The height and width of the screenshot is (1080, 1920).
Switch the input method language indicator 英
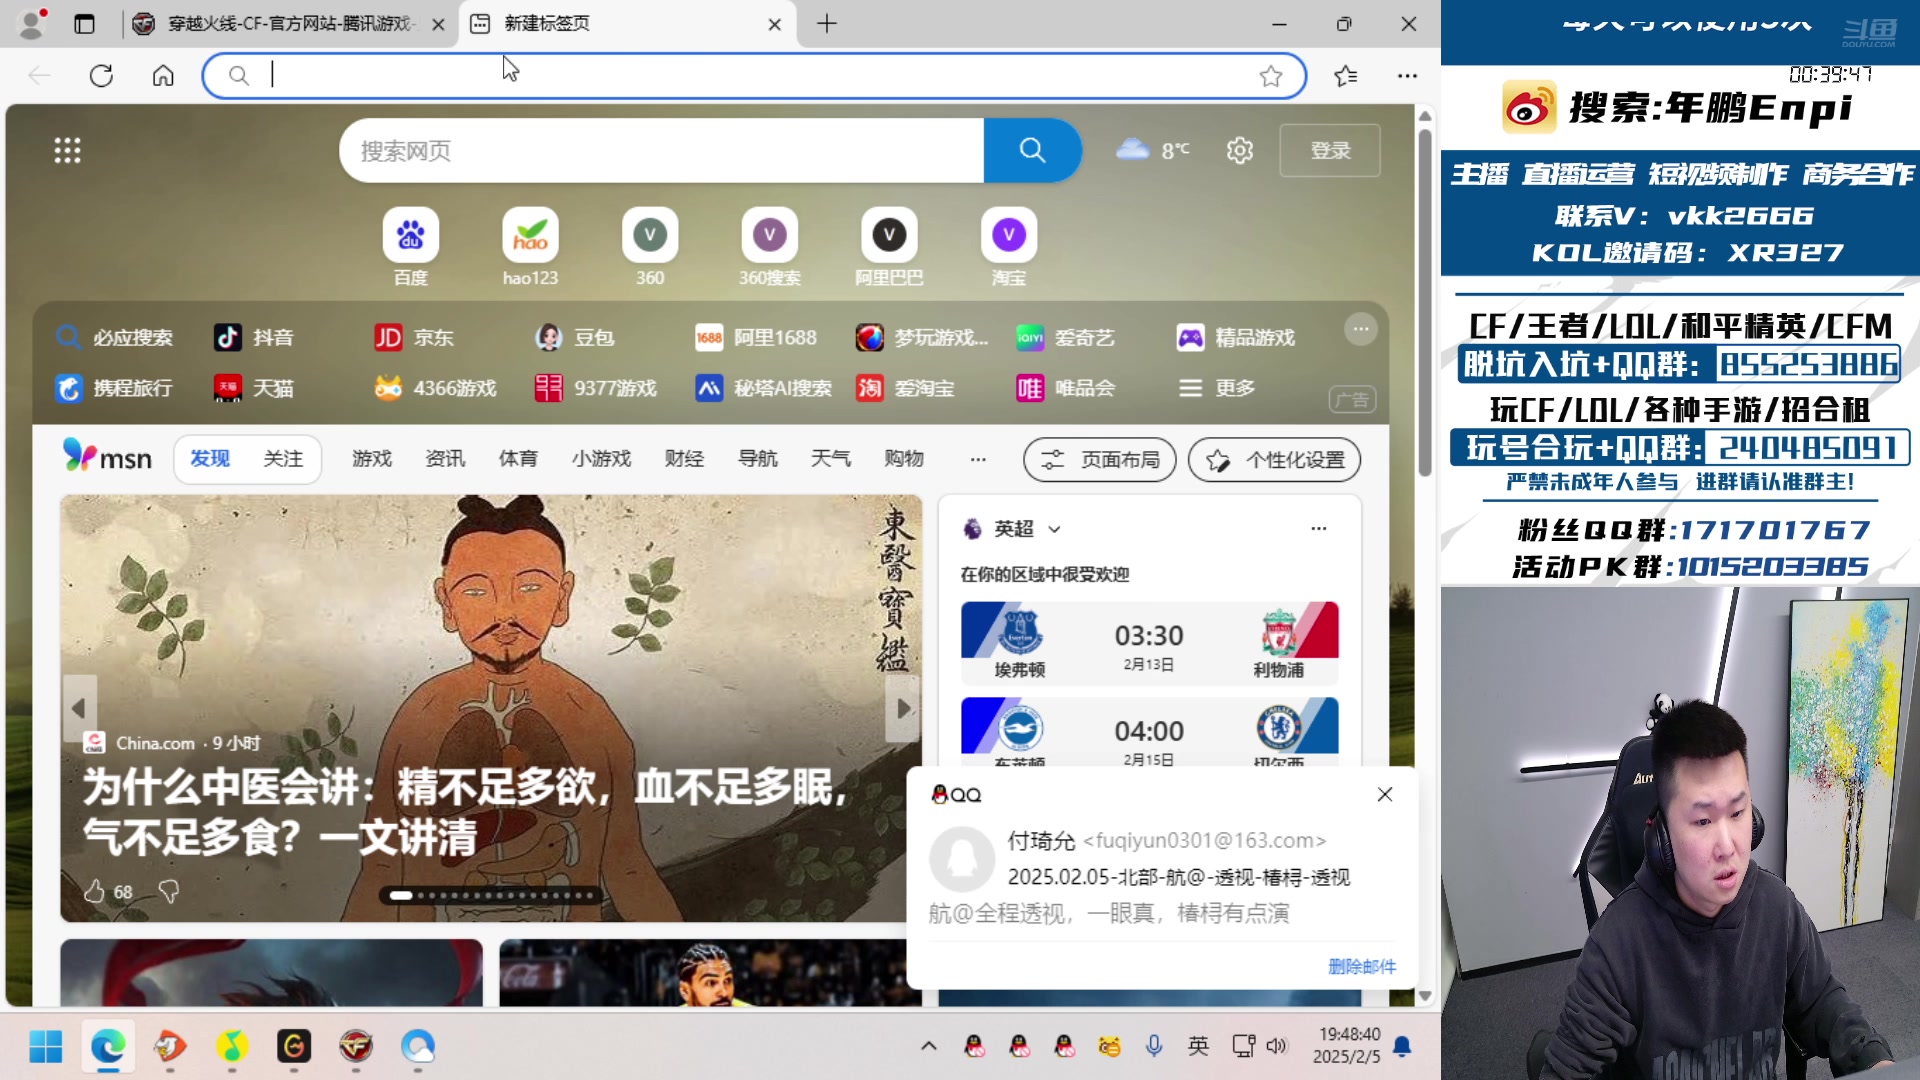pos(1198,1045)
